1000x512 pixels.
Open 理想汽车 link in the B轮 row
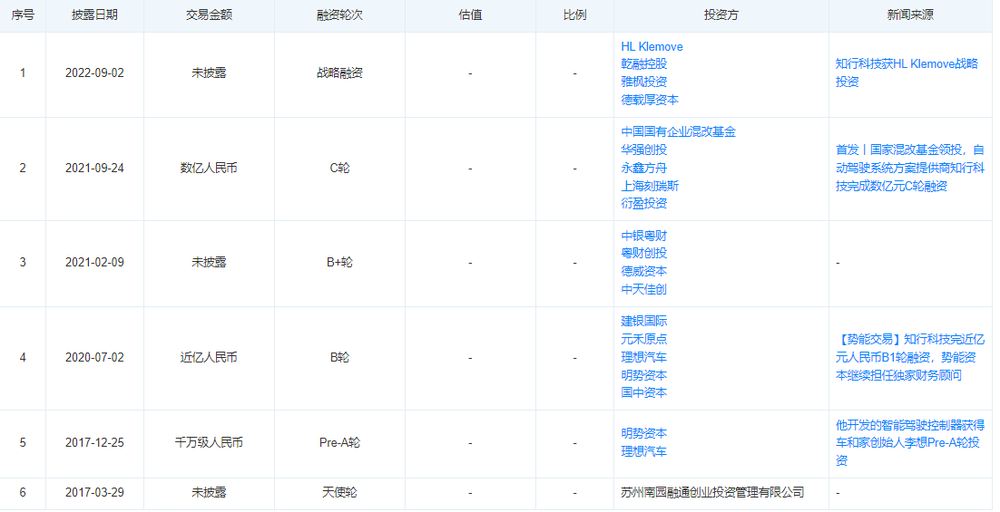(x=644, y=357)
